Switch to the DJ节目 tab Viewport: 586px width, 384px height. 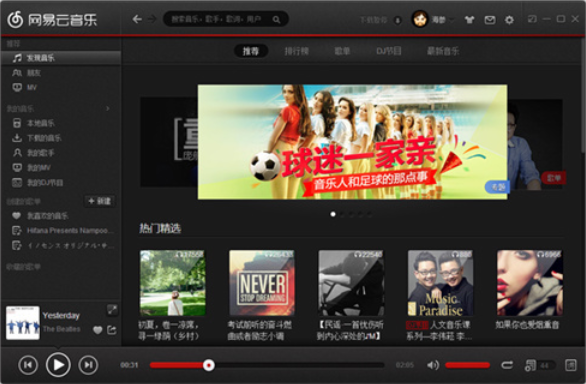[x=389, y=51]
